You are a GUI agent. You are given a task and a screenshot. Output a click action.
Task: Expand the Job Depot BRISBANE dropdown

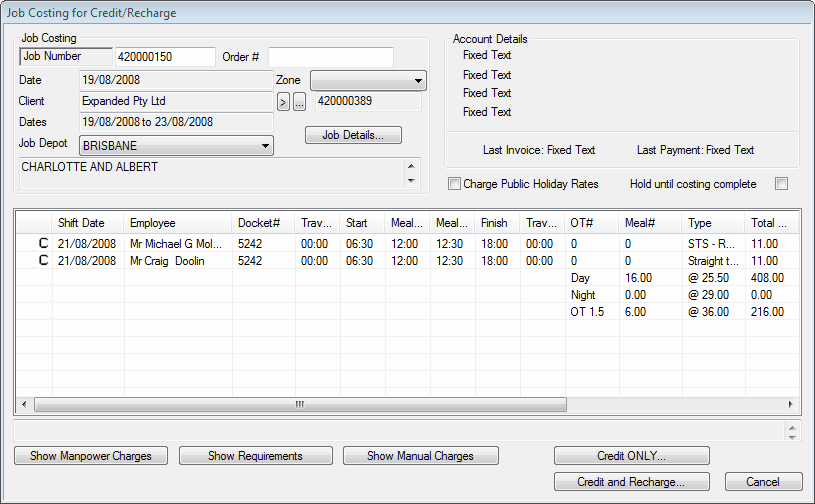tap(265, 146)
